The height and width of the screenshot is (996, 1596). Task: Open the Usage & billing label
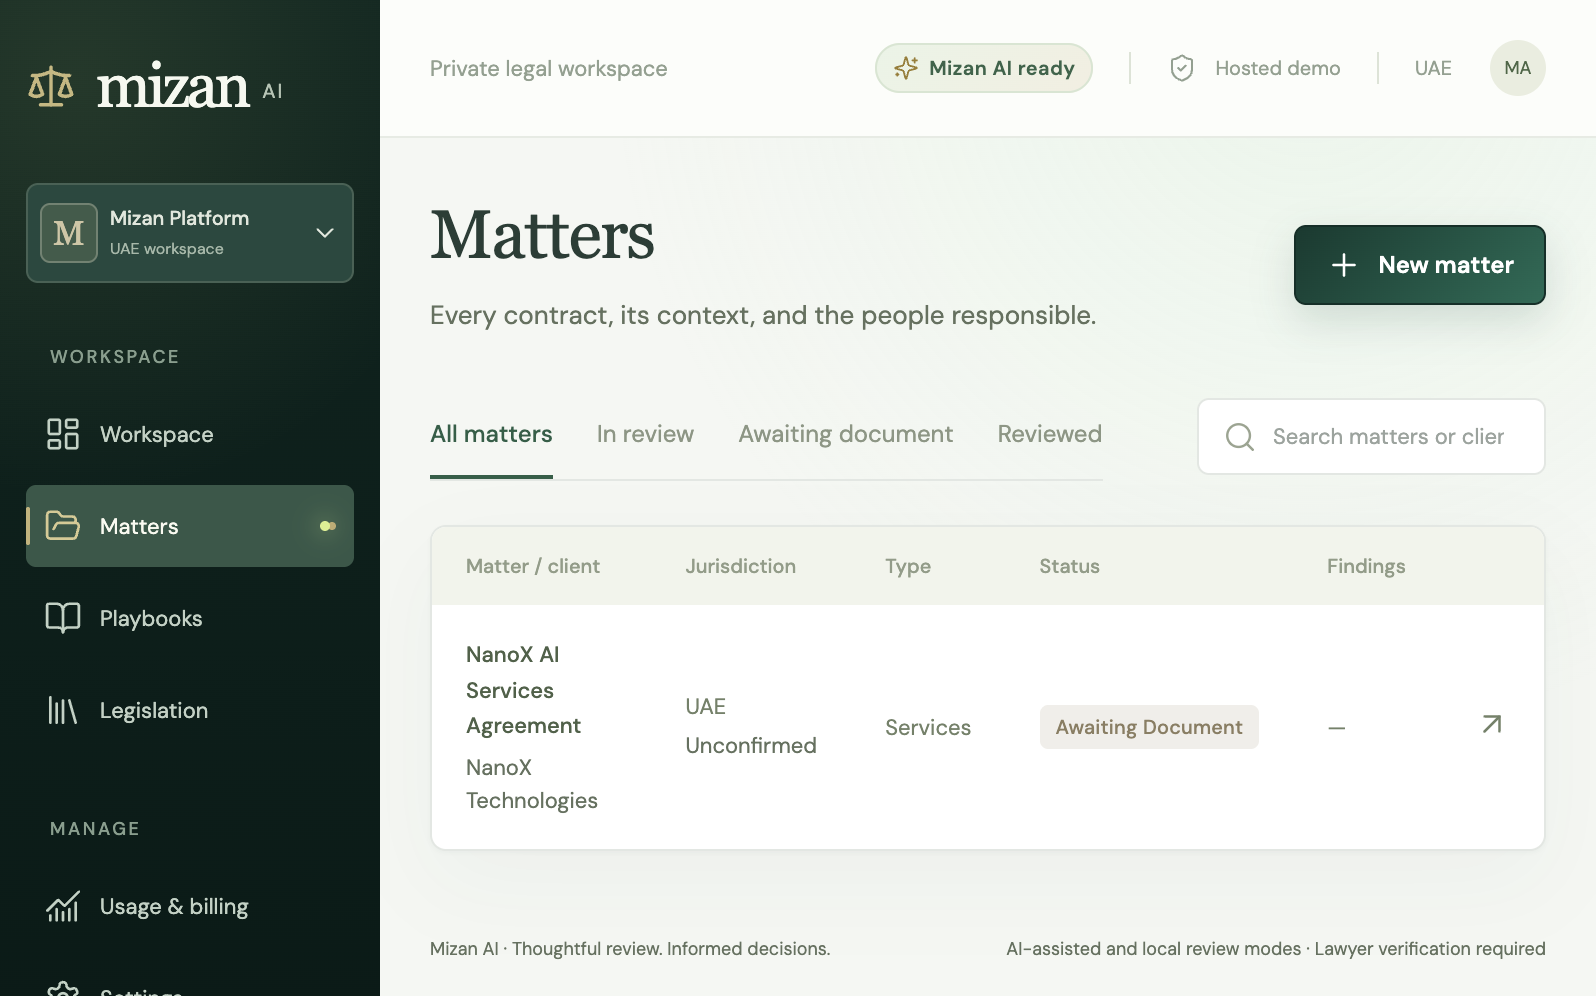[x=174, y=906]
